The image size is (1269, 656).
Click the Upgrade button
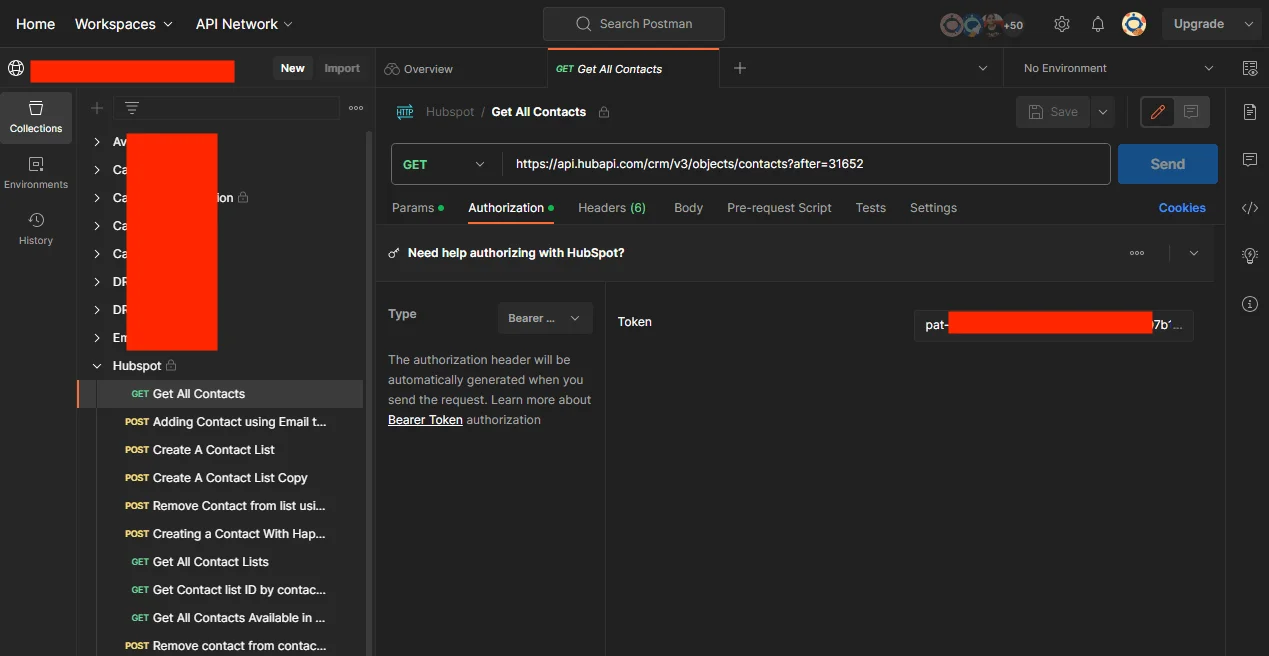[1198, 24]
